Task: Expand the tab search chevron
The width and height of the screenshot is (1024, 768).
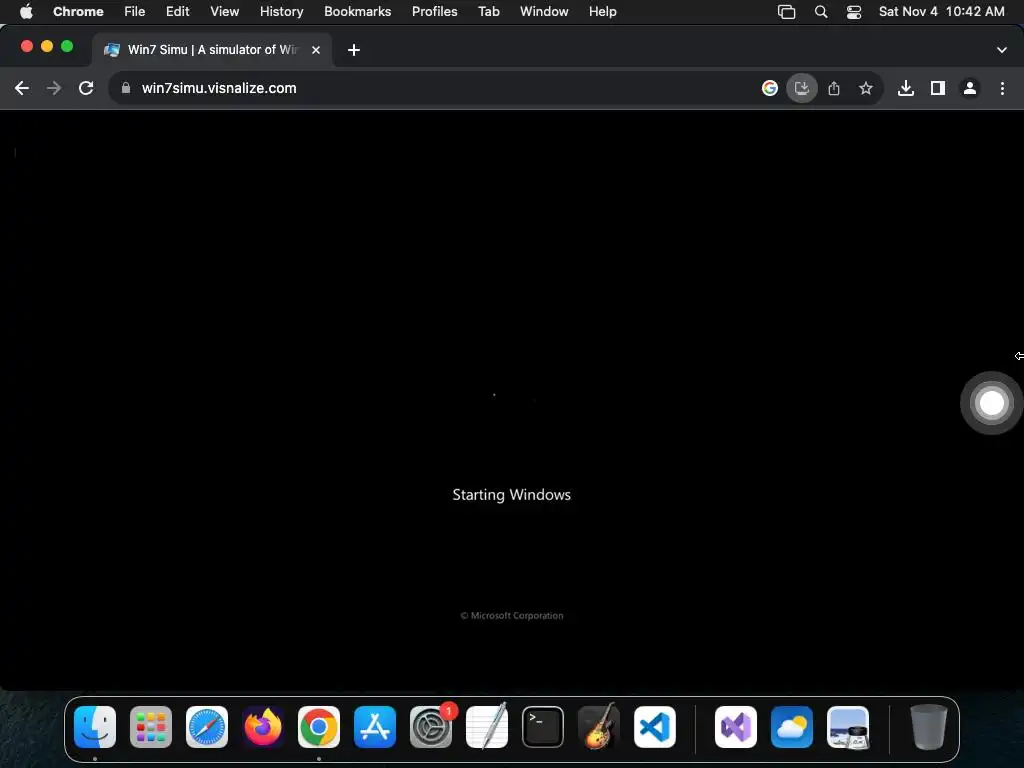Action: (1002, 50)
